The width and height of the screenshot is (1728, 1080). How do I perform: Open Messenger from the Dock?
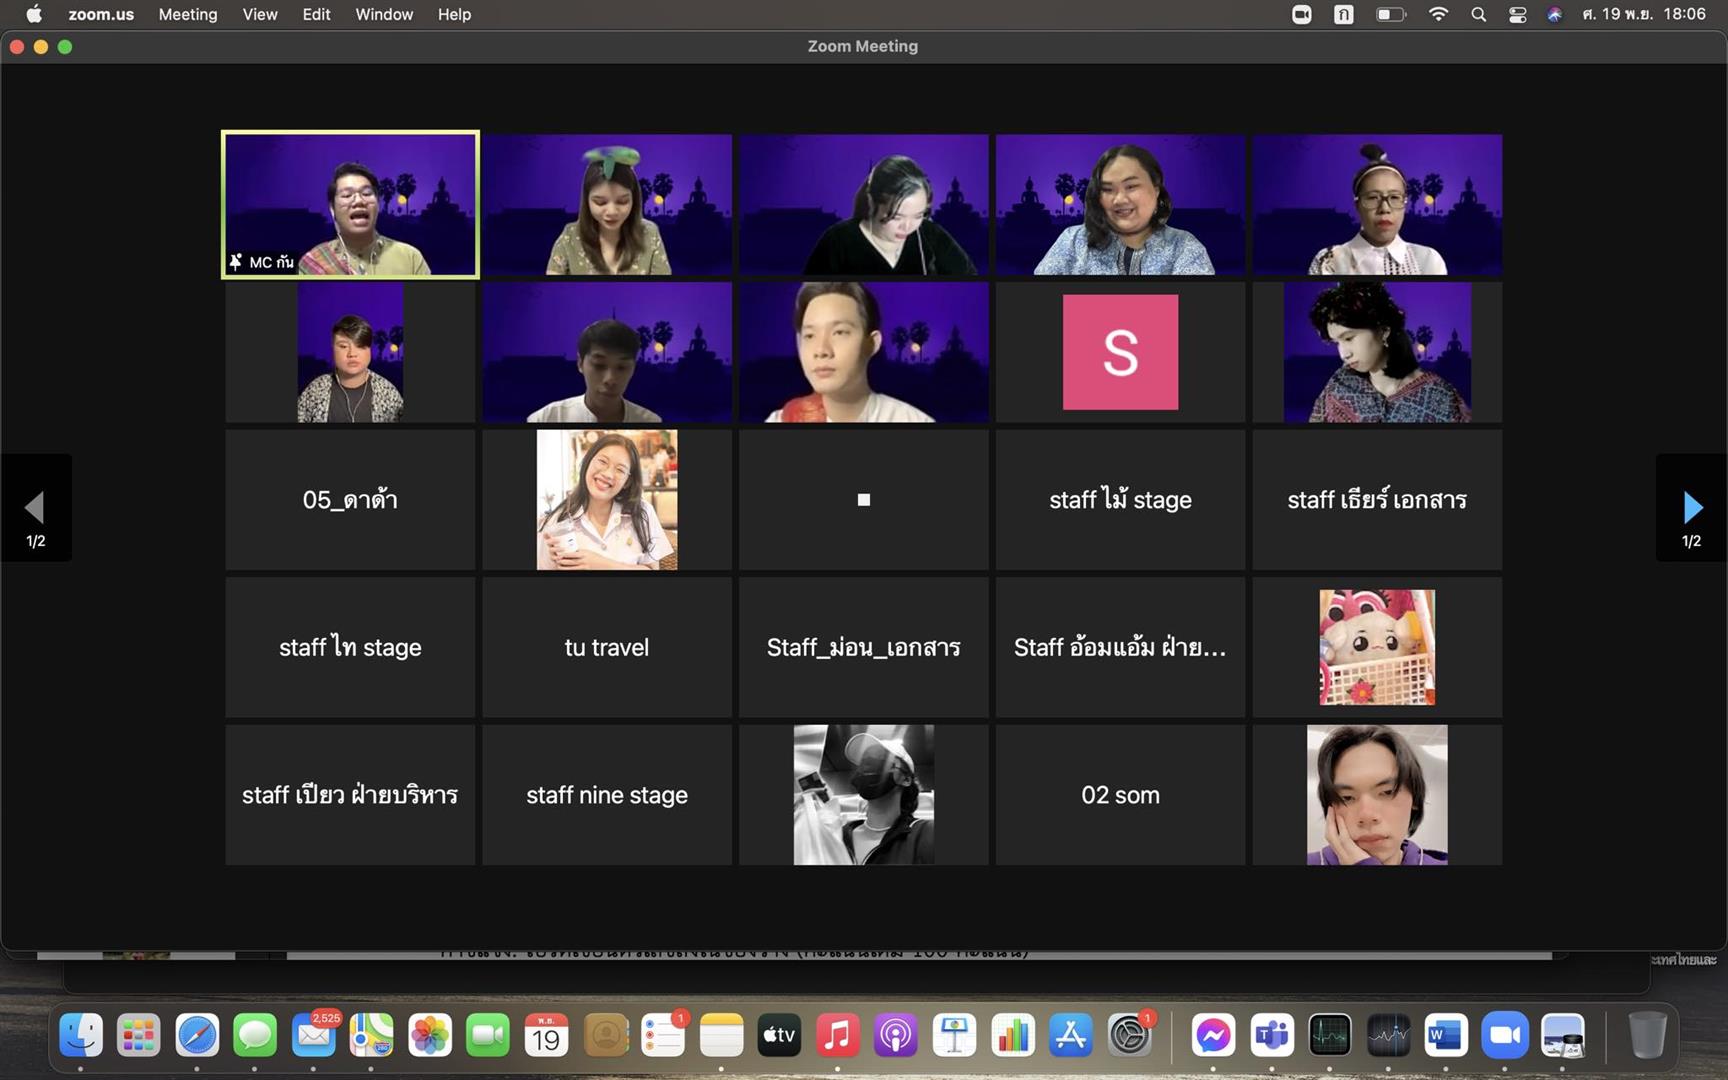pyautogui.click(x=1213, y=1036)
